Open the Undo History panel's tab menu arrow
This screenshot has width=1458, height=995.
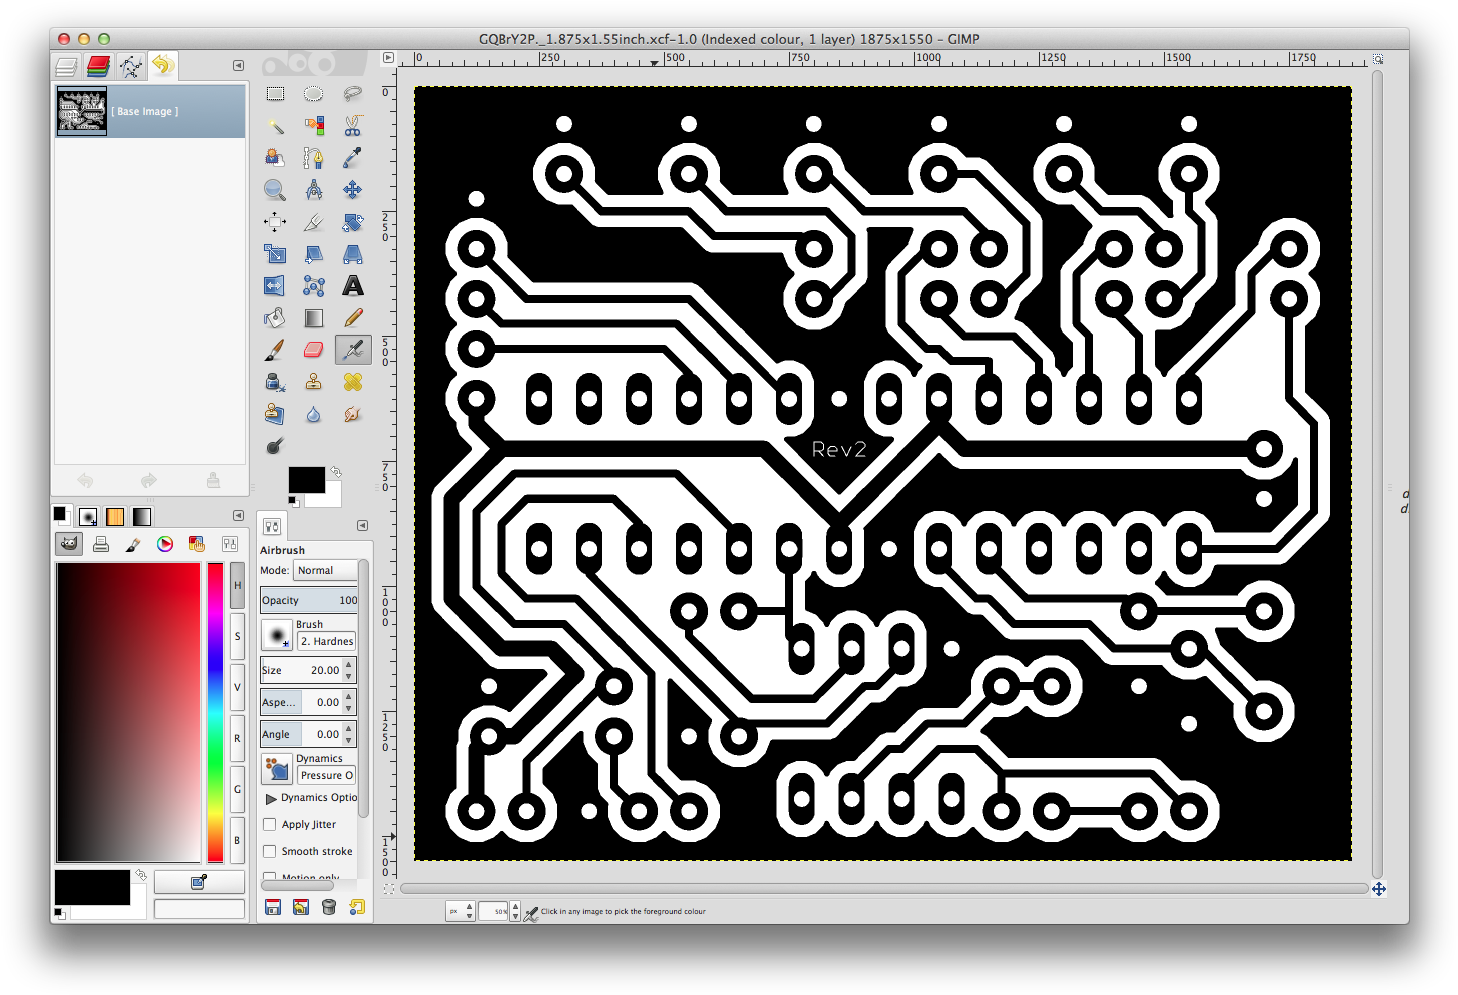tap(238, 66)
